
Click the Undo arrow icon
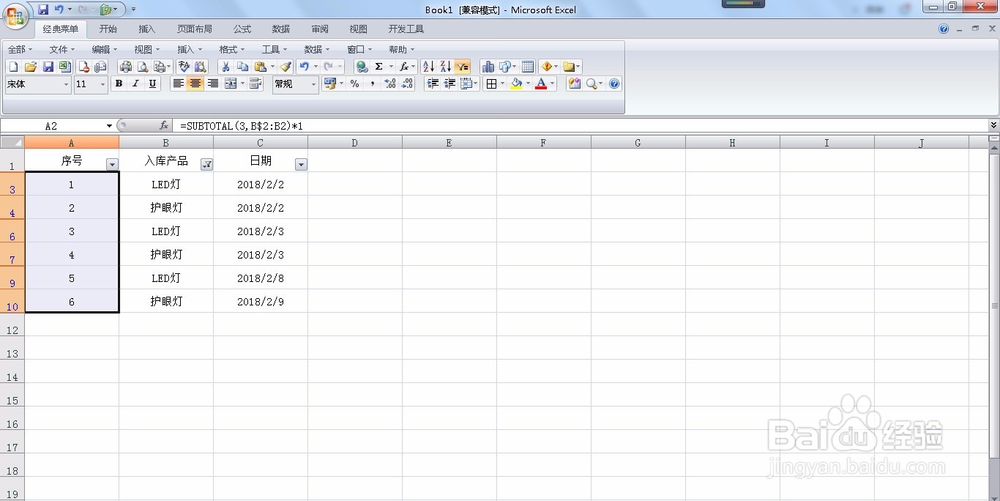coord(304,66)
